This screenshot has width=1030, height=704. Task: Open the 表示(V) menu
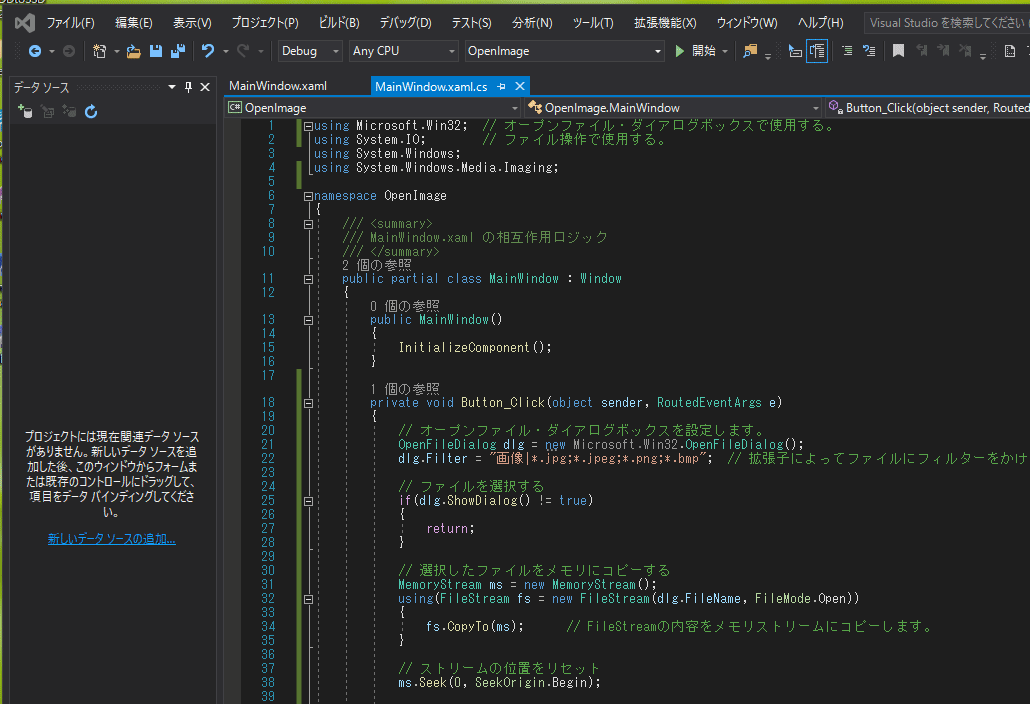[x=192, y=23]
